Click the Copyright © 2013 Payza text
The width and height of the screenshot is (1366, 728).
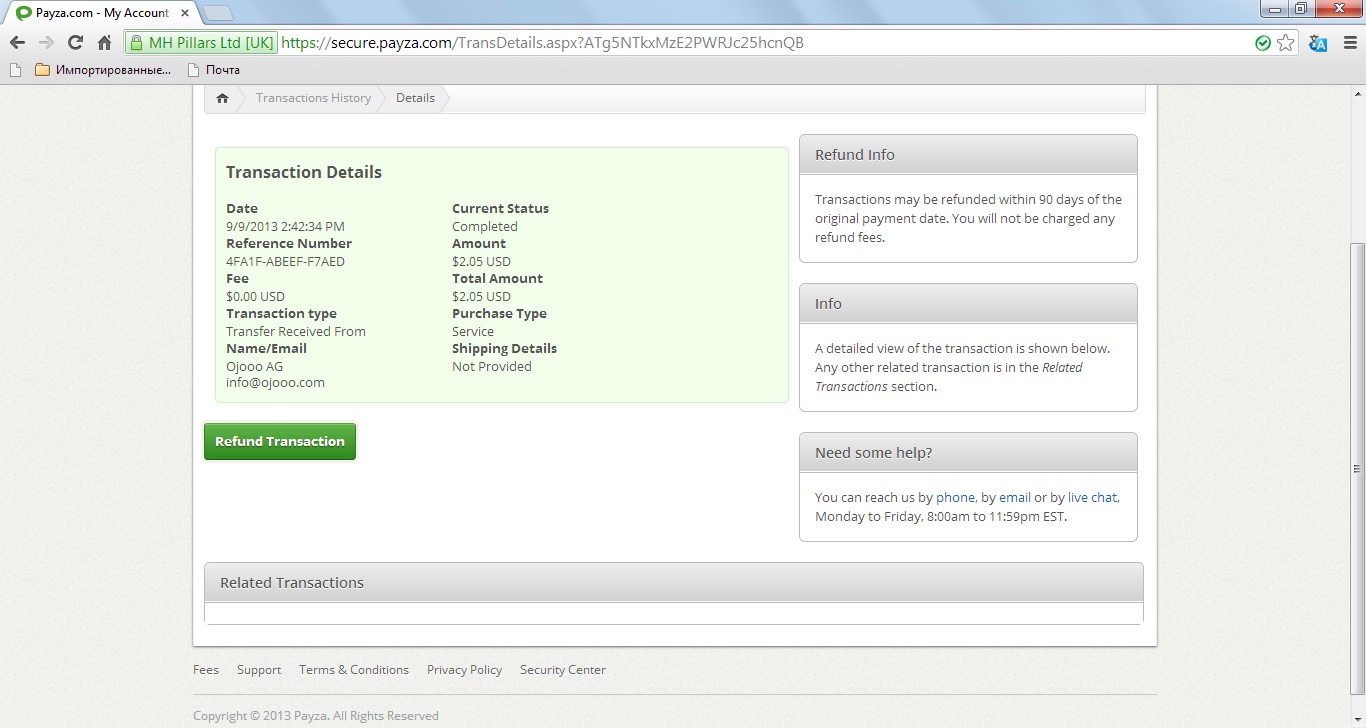point(316,715)
